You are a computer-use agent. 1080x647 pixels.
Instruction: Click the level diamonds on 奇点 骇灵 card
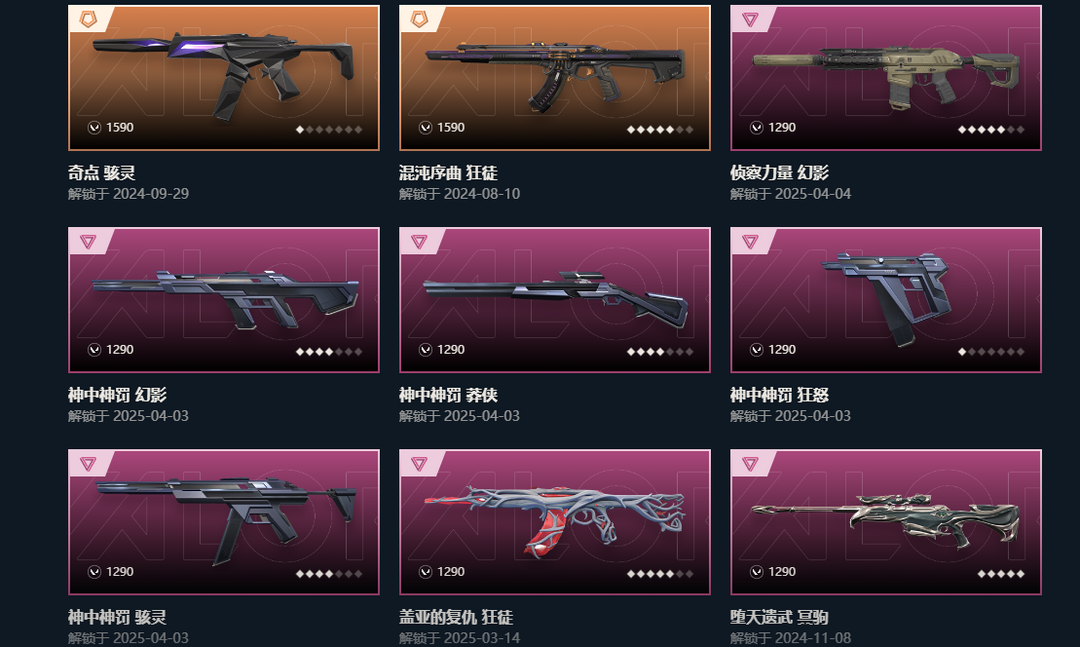tap(329, 129)
